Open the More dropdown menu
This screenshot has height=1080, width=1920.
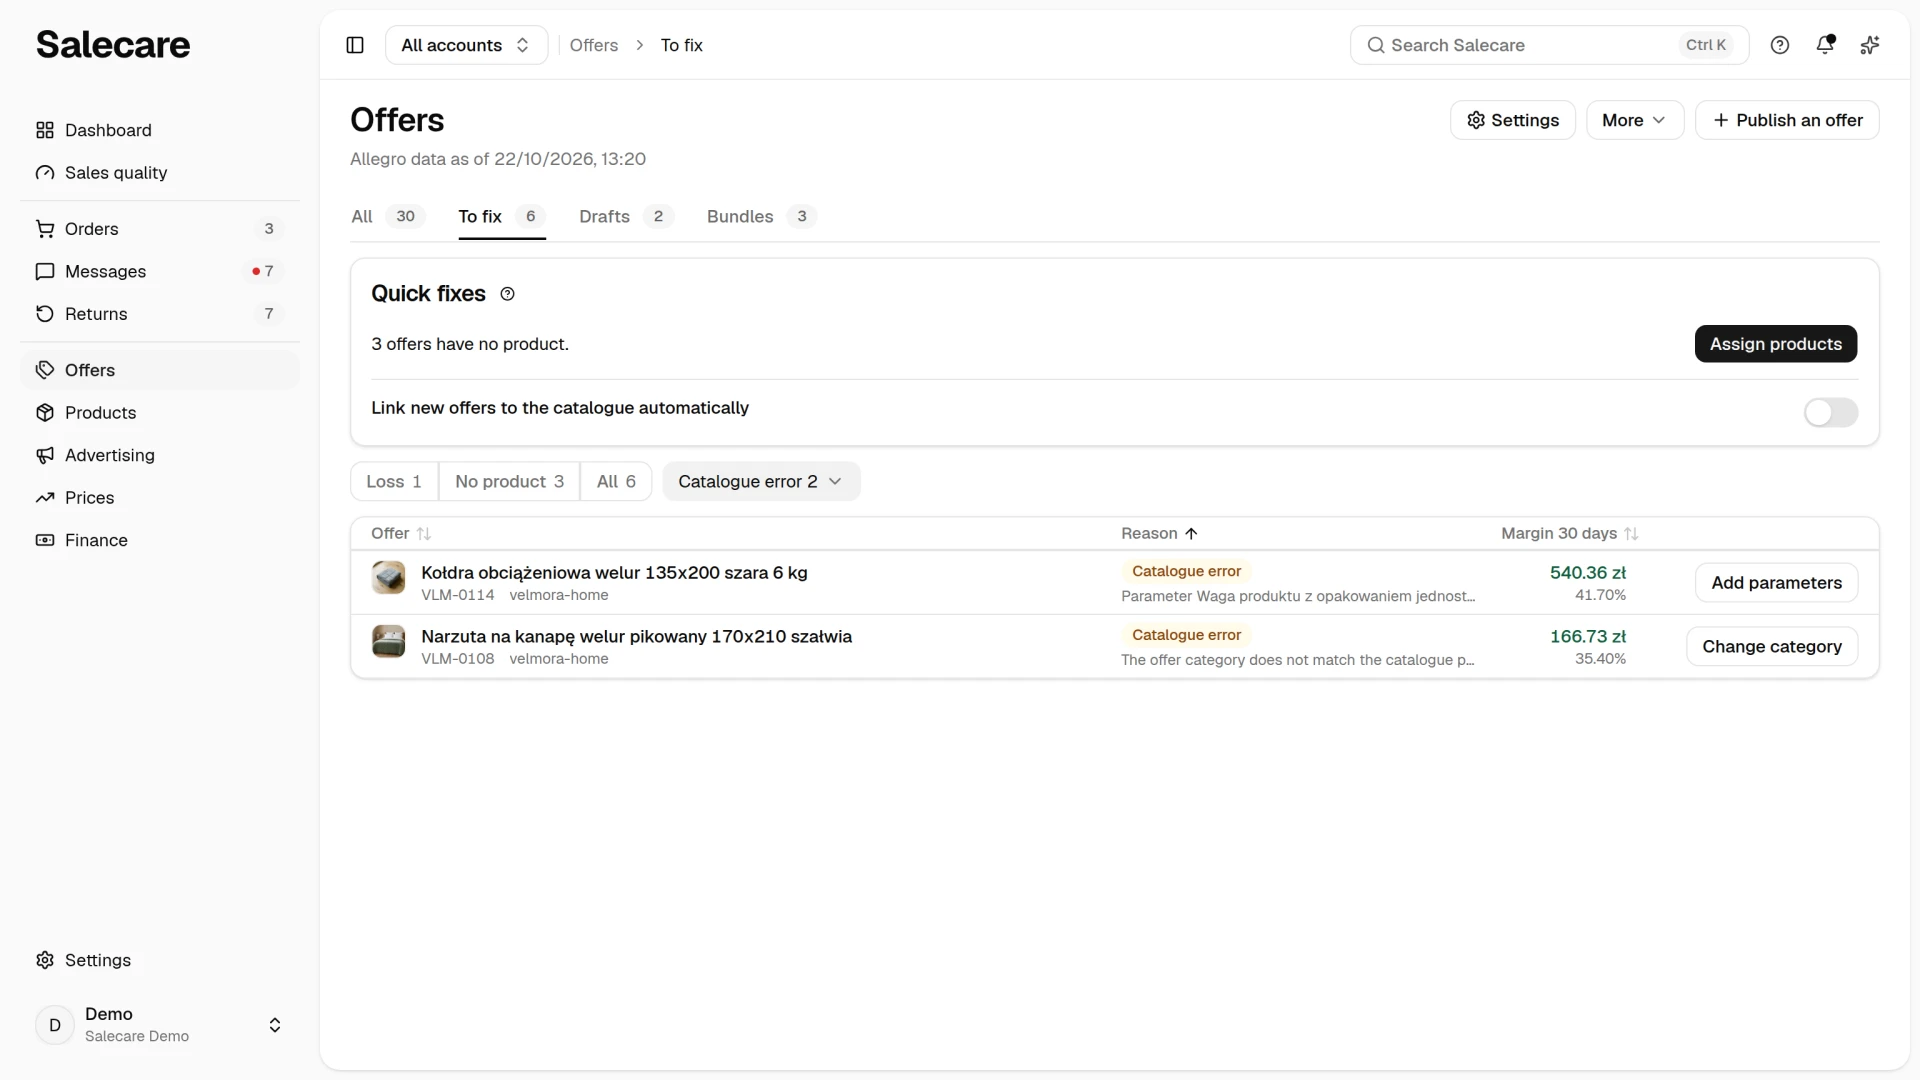(1635, 120)
